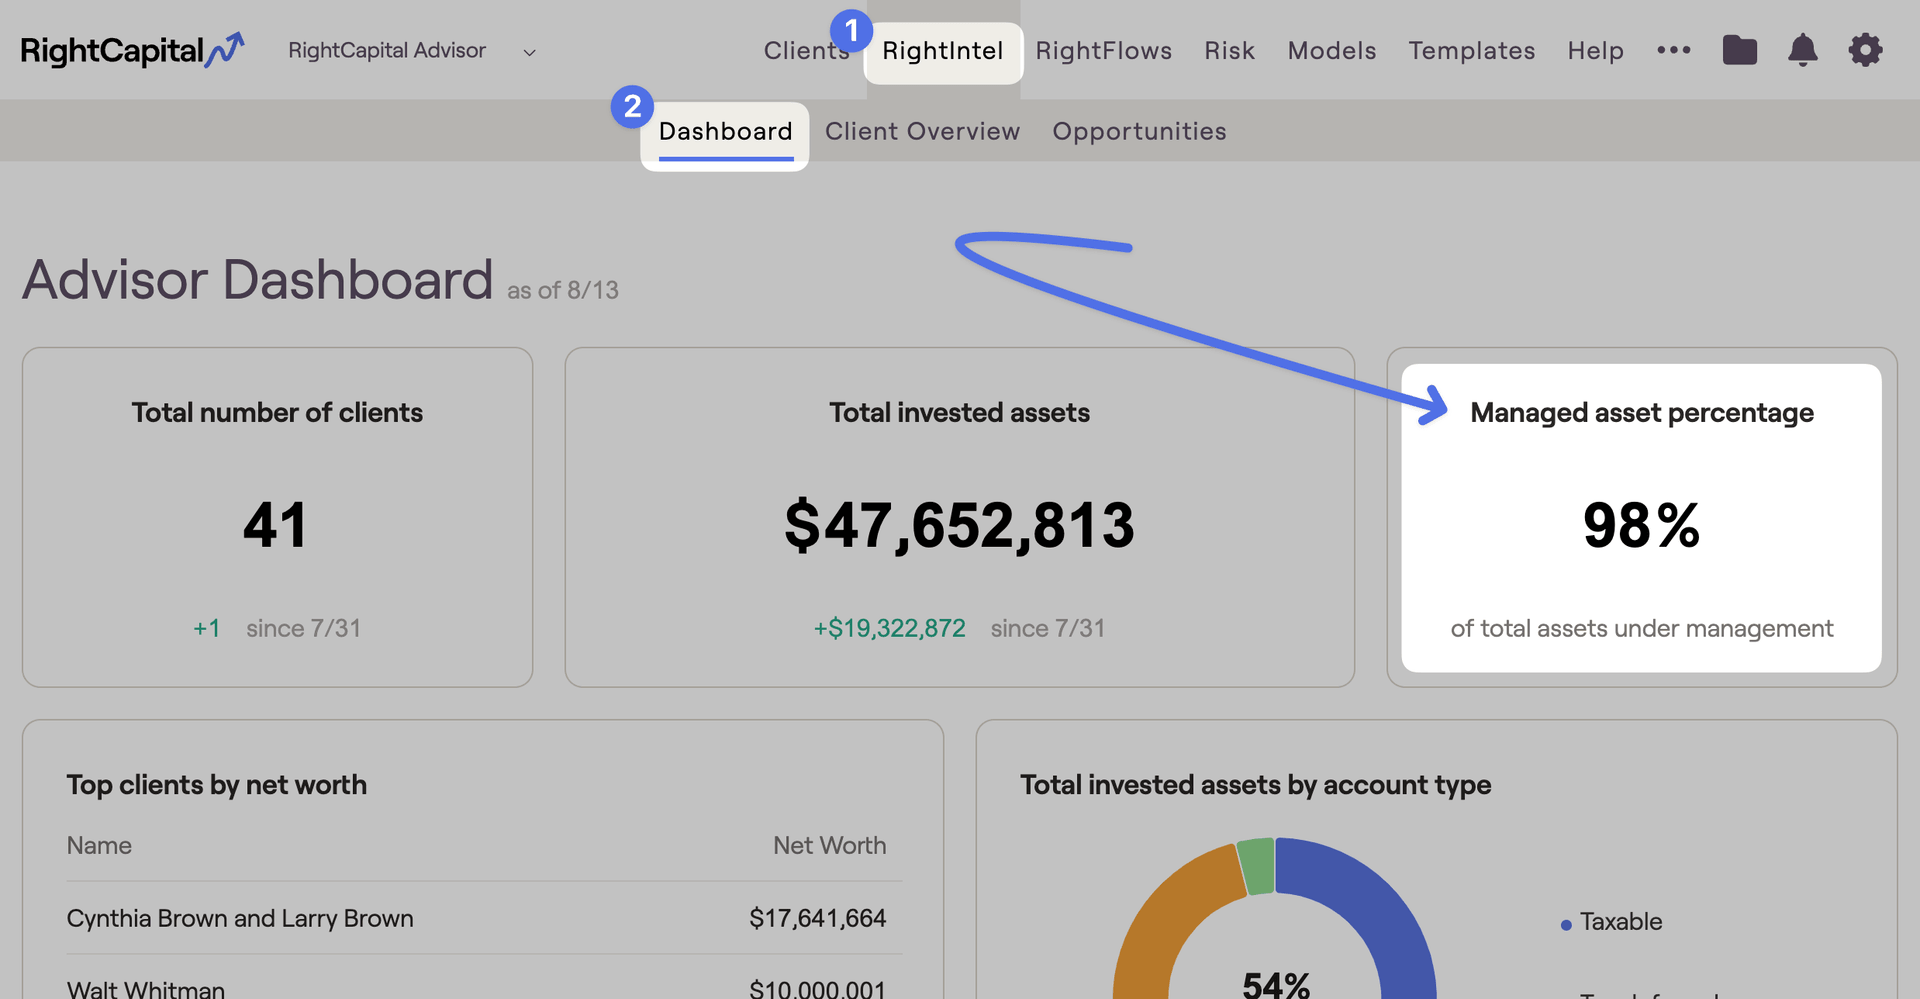Click the +1 client change figure
The width and height of the screenshot is (1920, 999).
click(x=207, y=629)
